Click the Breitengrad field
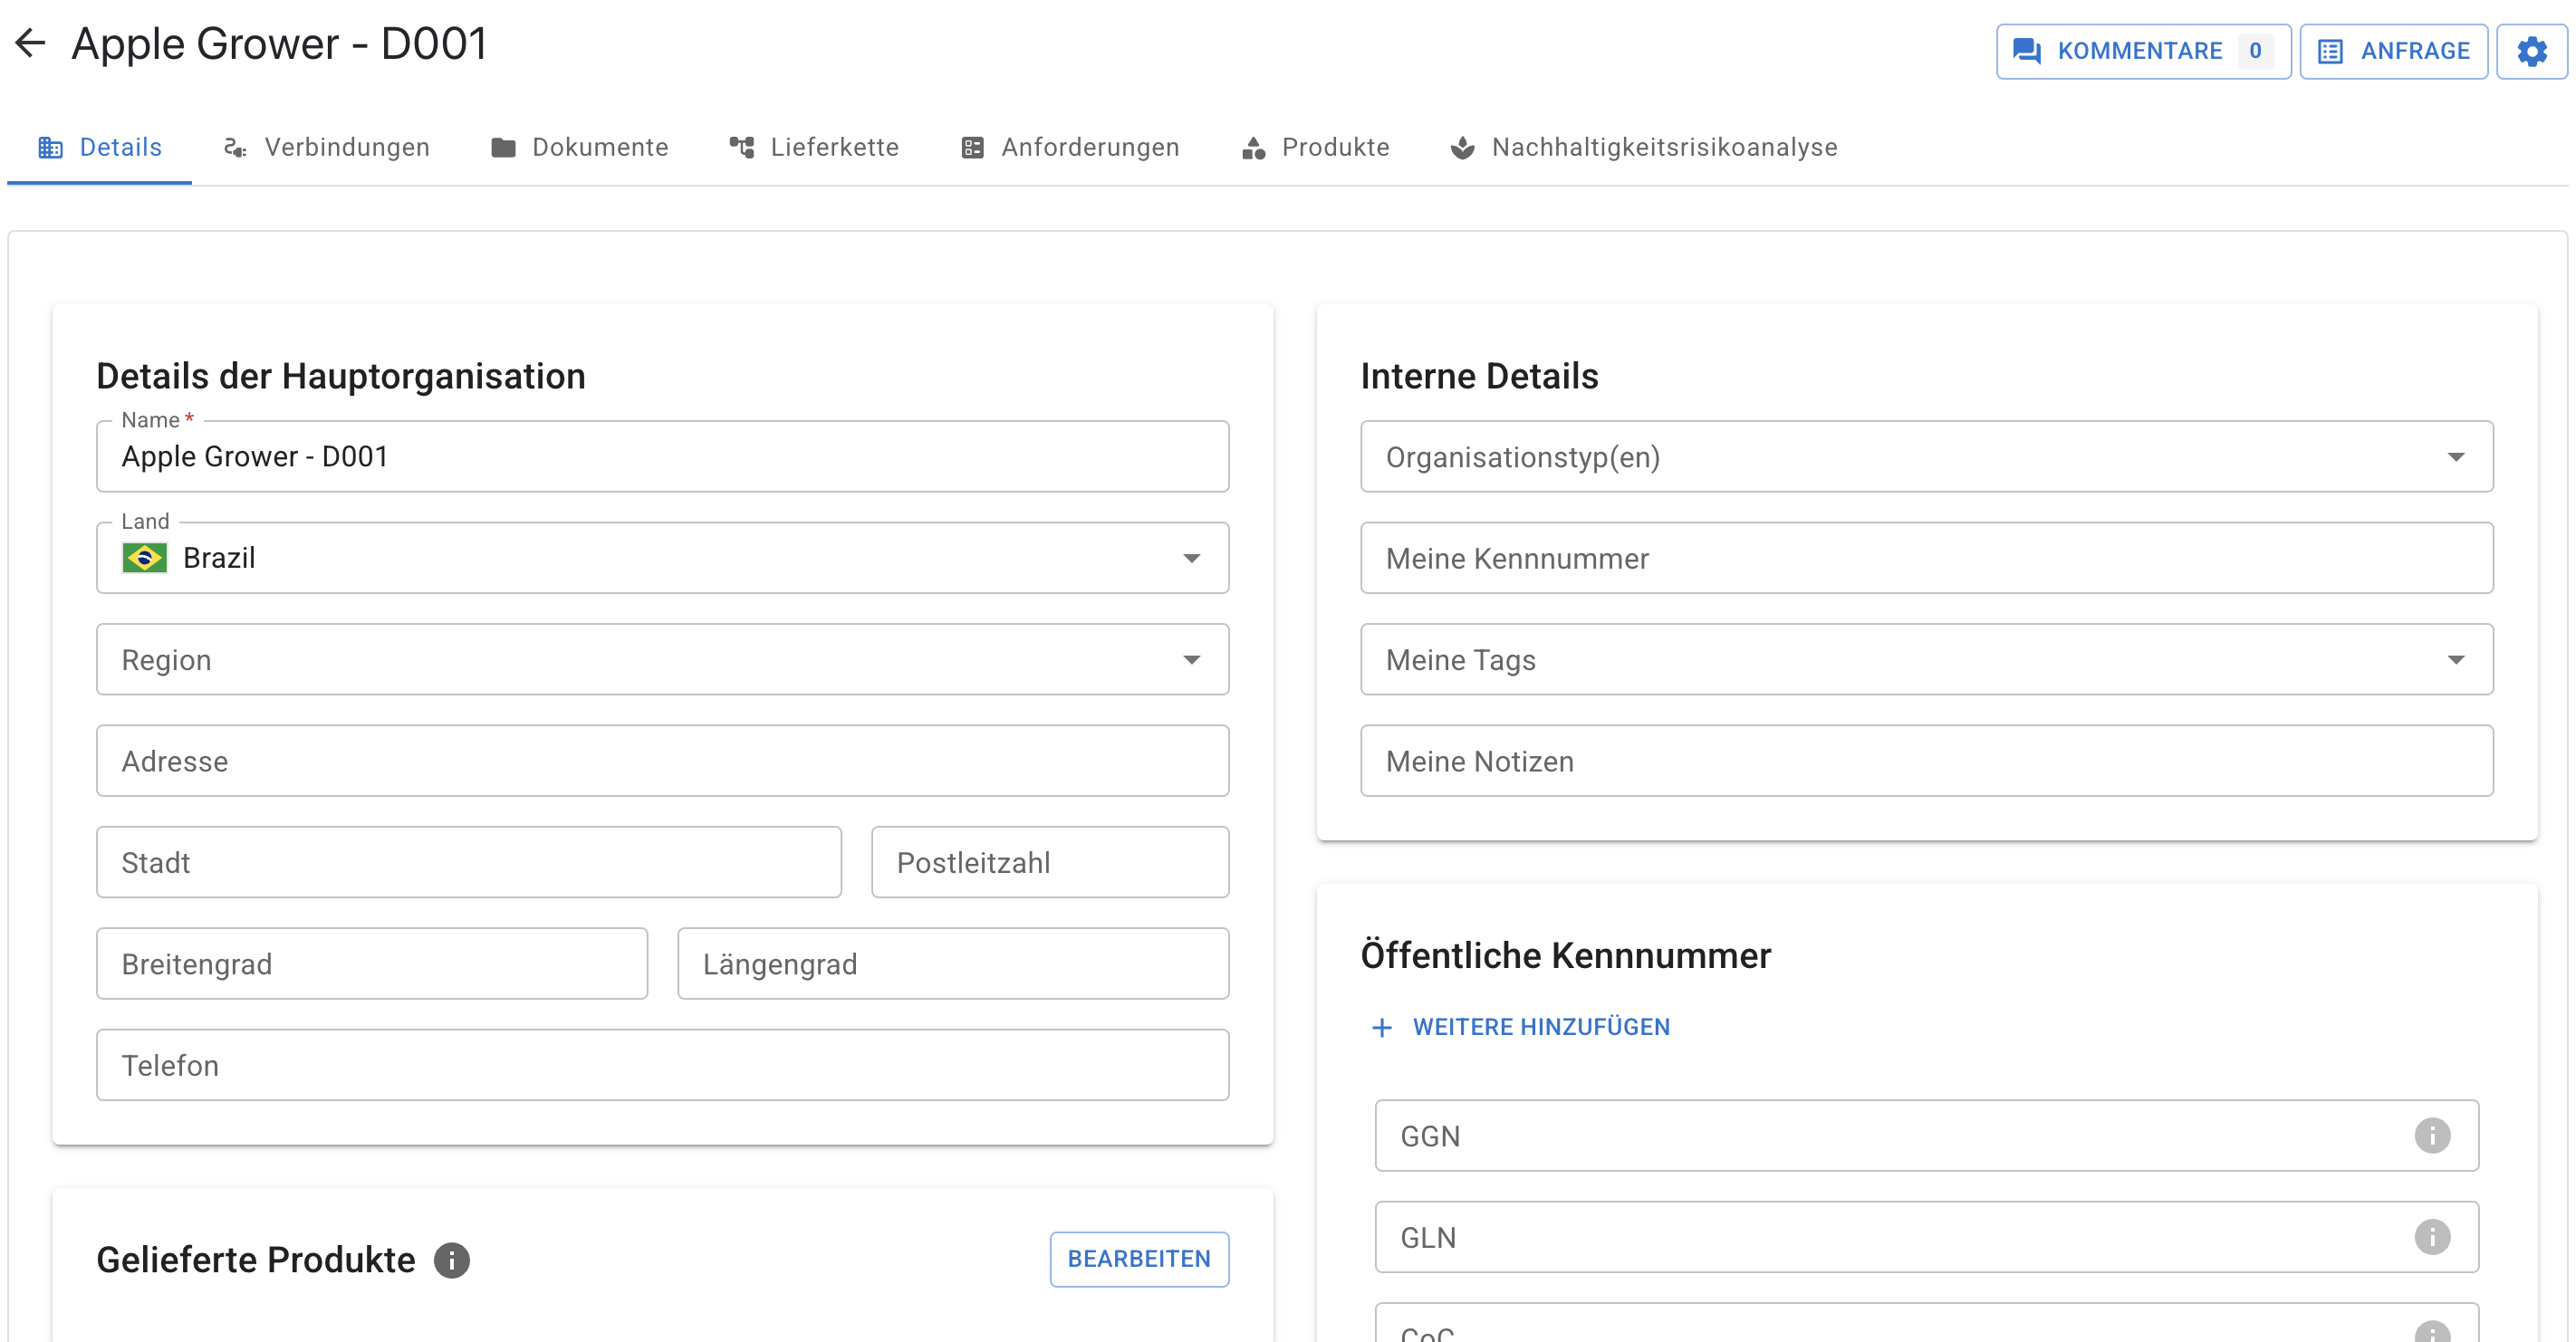This screenshot has width=2576, height=1342. coord(372,964)
